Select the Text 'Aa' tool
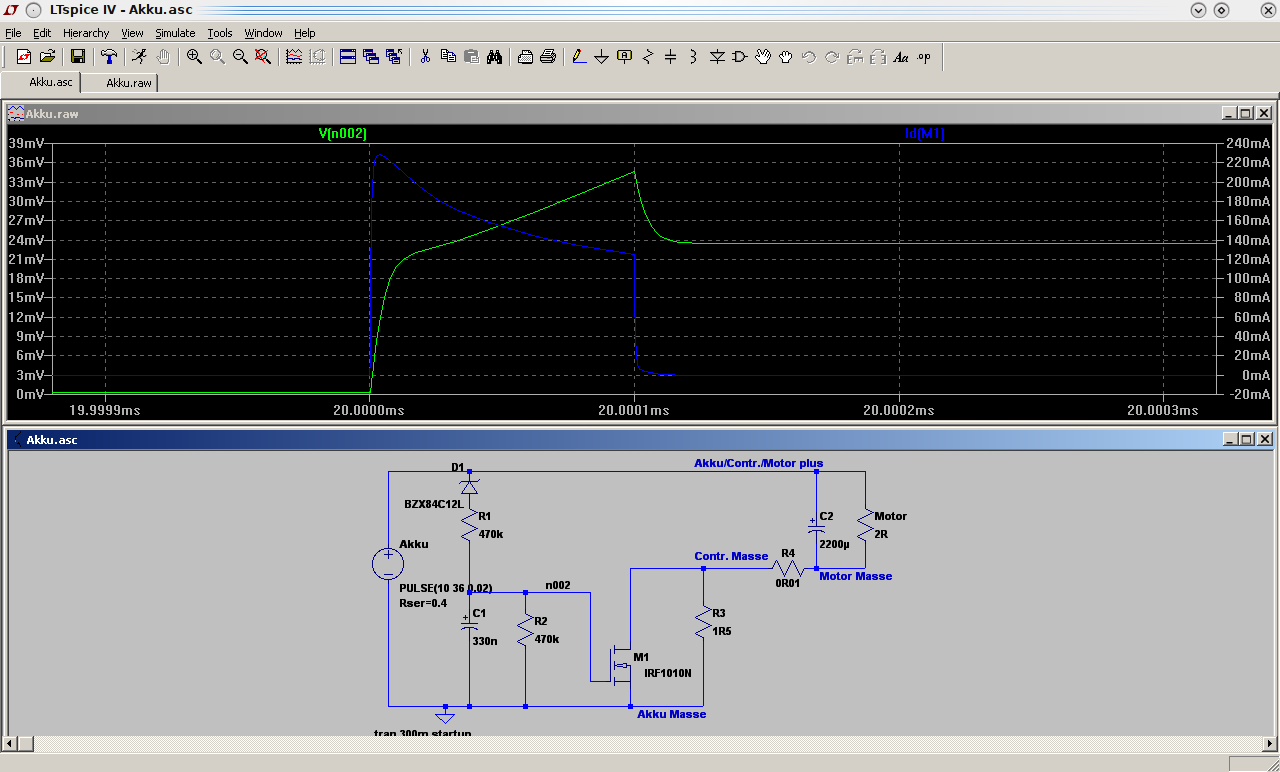This screenshot has width=1280, height=772. [901, 57]
